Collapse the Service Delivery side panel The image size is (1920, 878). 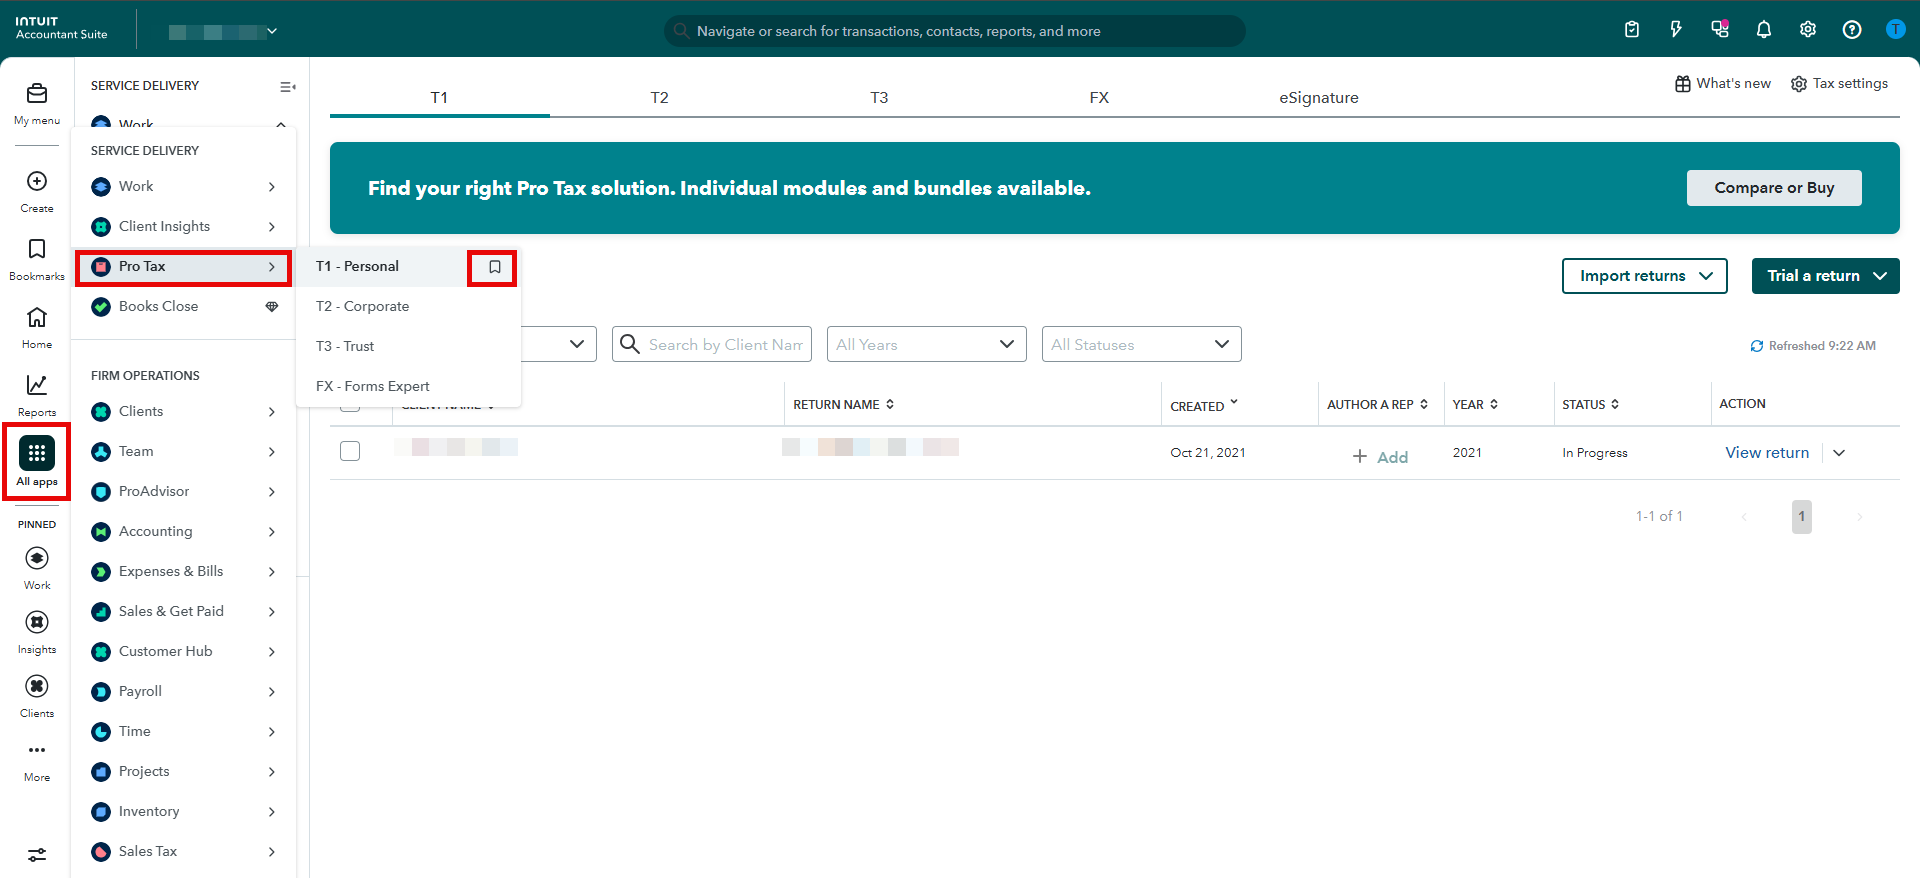click(x=287, y=87)
